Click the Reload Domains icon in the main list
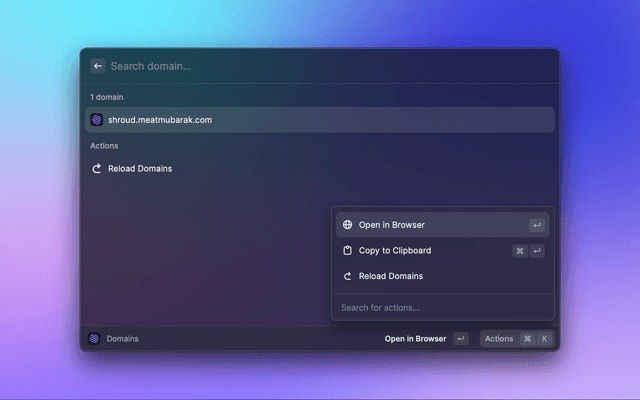This screenshot has width=640, height=400. click(x=97, y=169)
